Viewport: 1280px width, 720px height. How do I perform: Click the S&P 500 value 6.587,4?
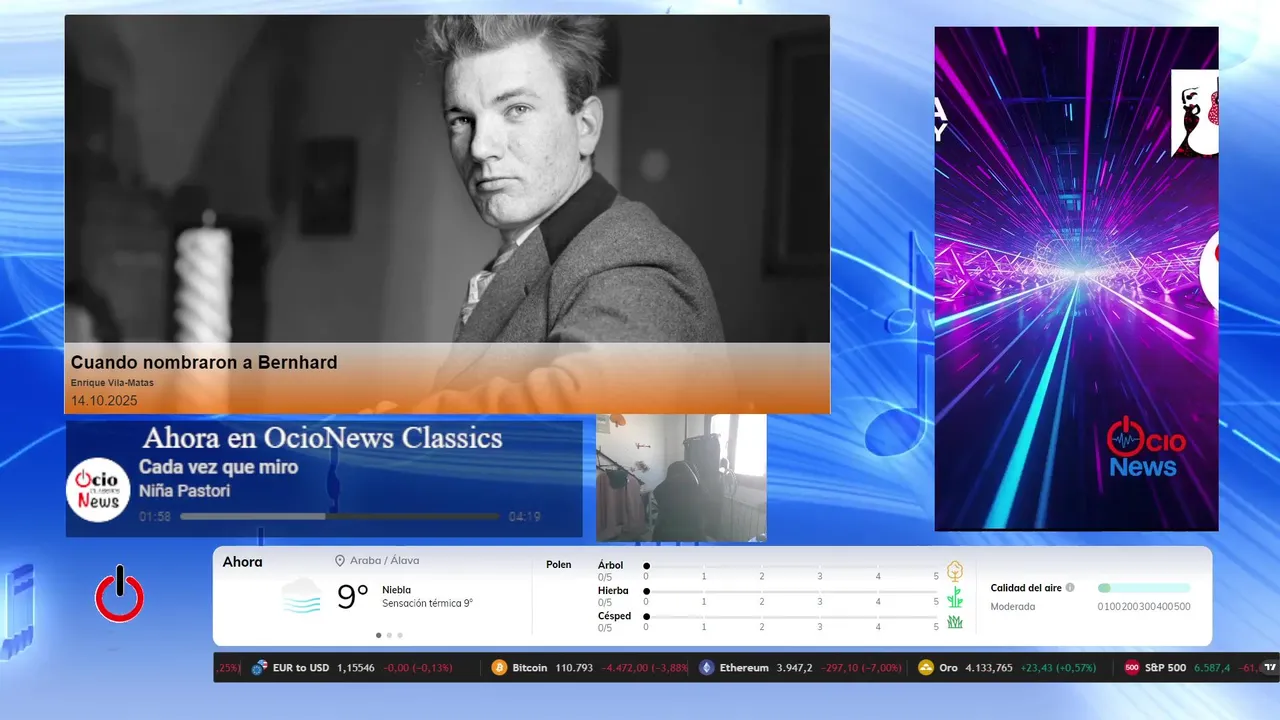pyautogui.click(x=1212, y=668)
